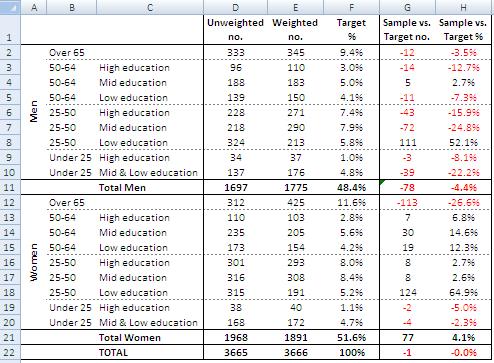The height and width of the screenshot is (363, 494).
Task: Click cell with value 235
Action: 235,232
